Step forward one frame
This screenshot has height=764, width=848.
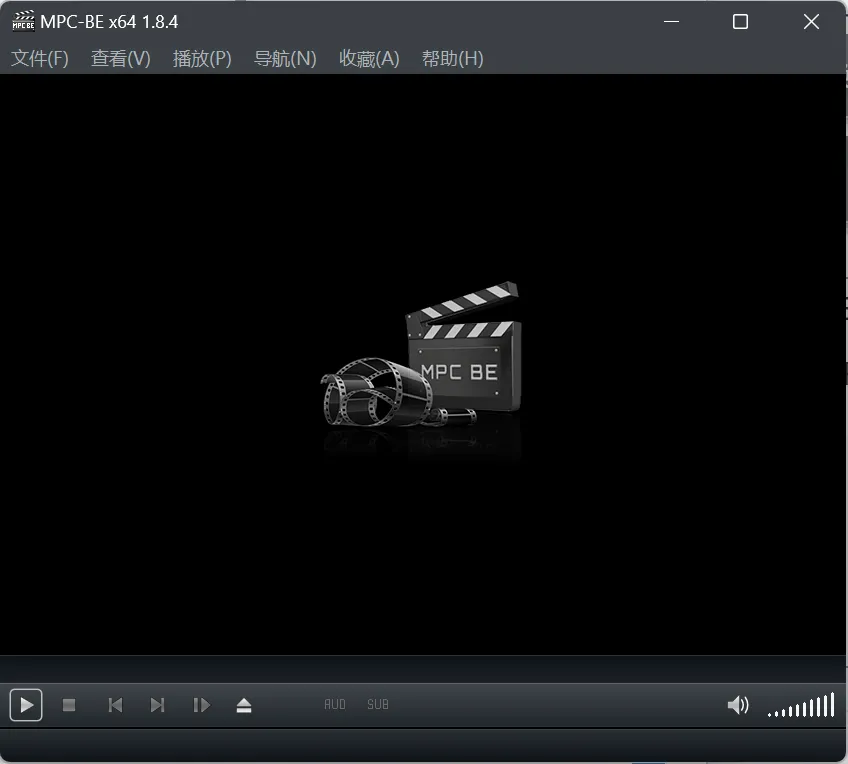tap(201, 705)
